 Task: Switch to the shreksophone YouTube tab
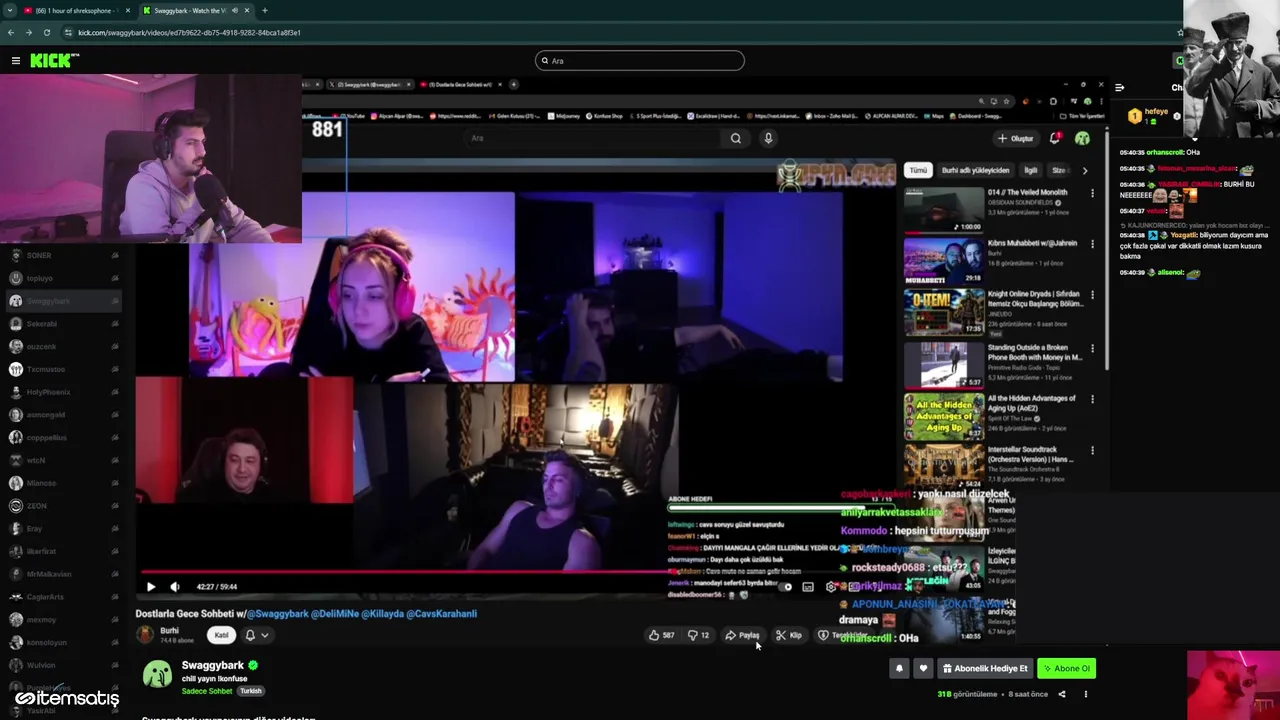(x=75, y=11)
